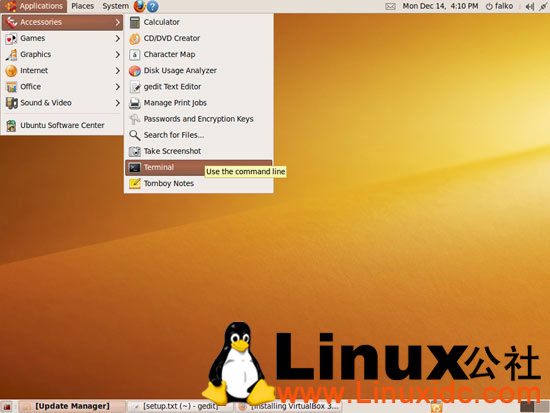Click the Show Desktop icon in bottom panel
Screen dimensions: 550x413
point(7,407)
